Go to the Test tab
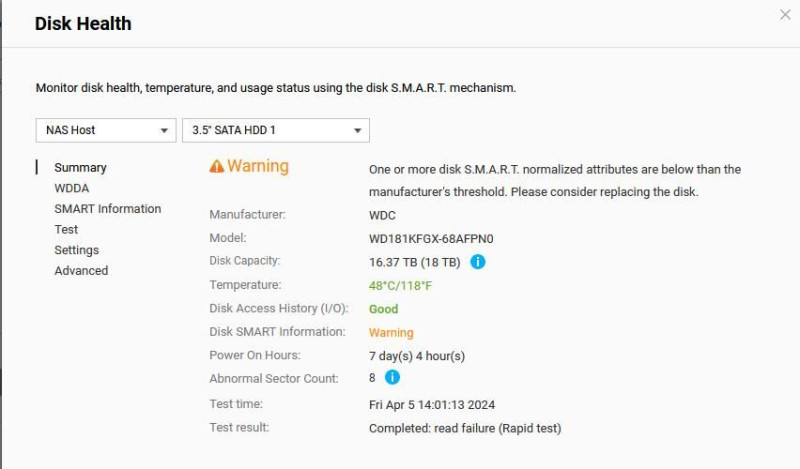Image resolution: width=800 pixels, height=469 pixels. click(x=66, y=230)
